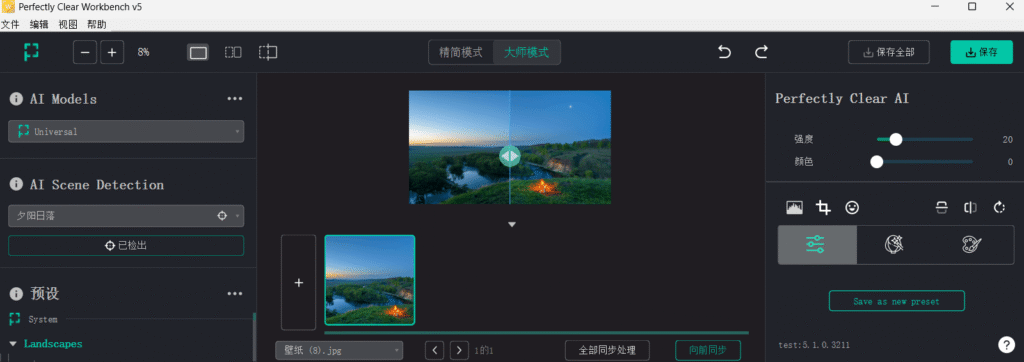Undo the last edit
Image resolution: width=1024 pixels, height=362 pixels.
(724, 52)
